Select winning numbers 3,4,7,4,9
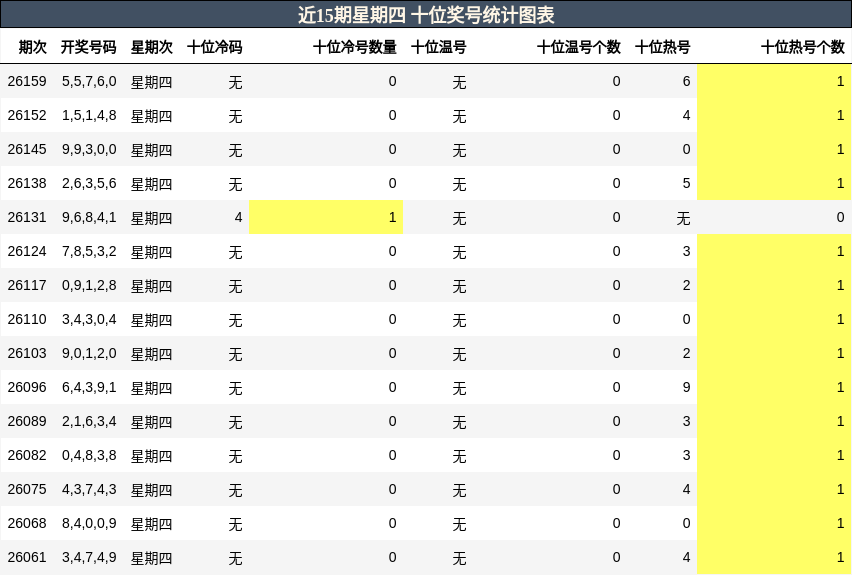 point(89,557)
